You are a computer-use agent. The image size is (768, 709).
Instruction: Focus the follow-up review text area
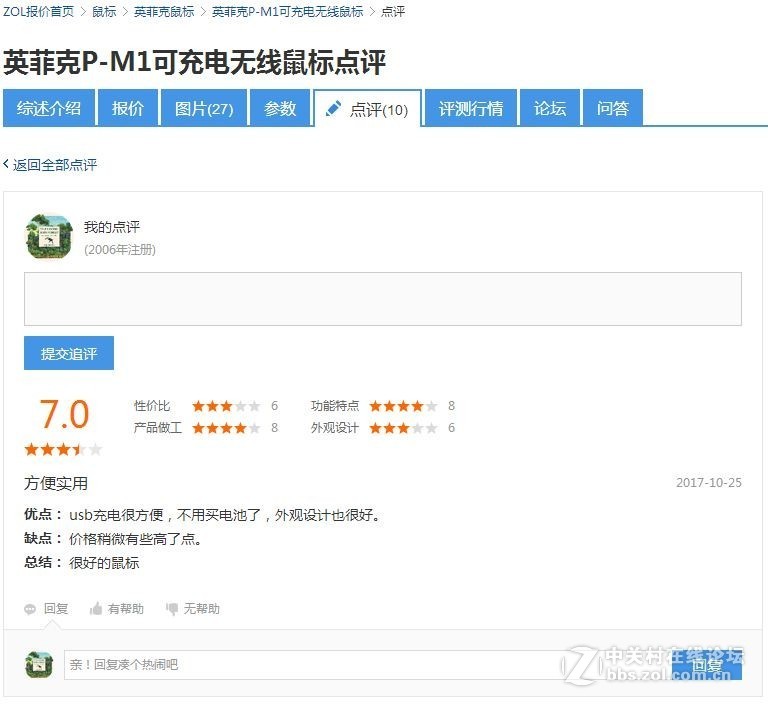pos(383,299)
